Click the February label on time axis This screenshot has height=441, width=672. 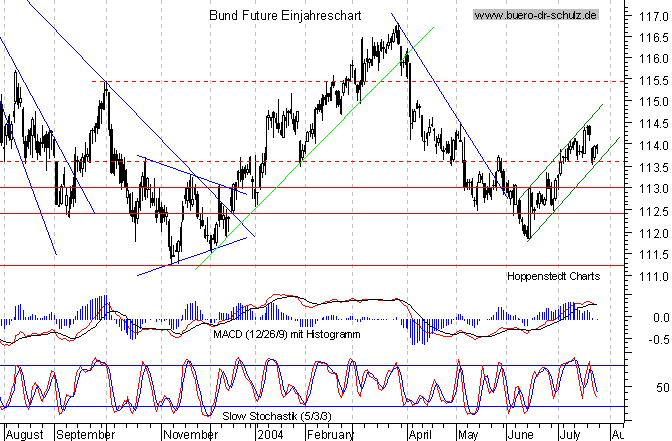330,435
